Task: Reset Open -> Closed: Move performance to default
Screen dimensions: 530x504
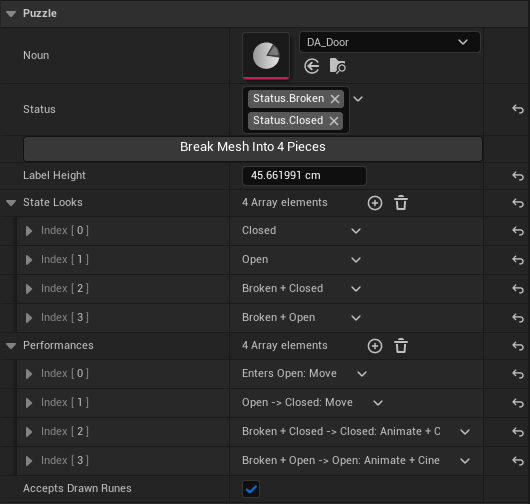Action: (x=518, y=403)
